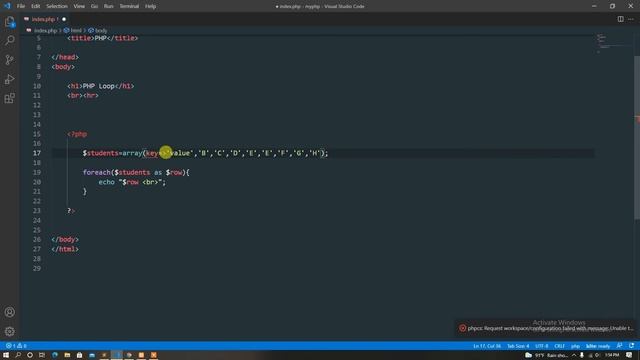
Task: Open the View menu
Action: [x=79, y=6]
